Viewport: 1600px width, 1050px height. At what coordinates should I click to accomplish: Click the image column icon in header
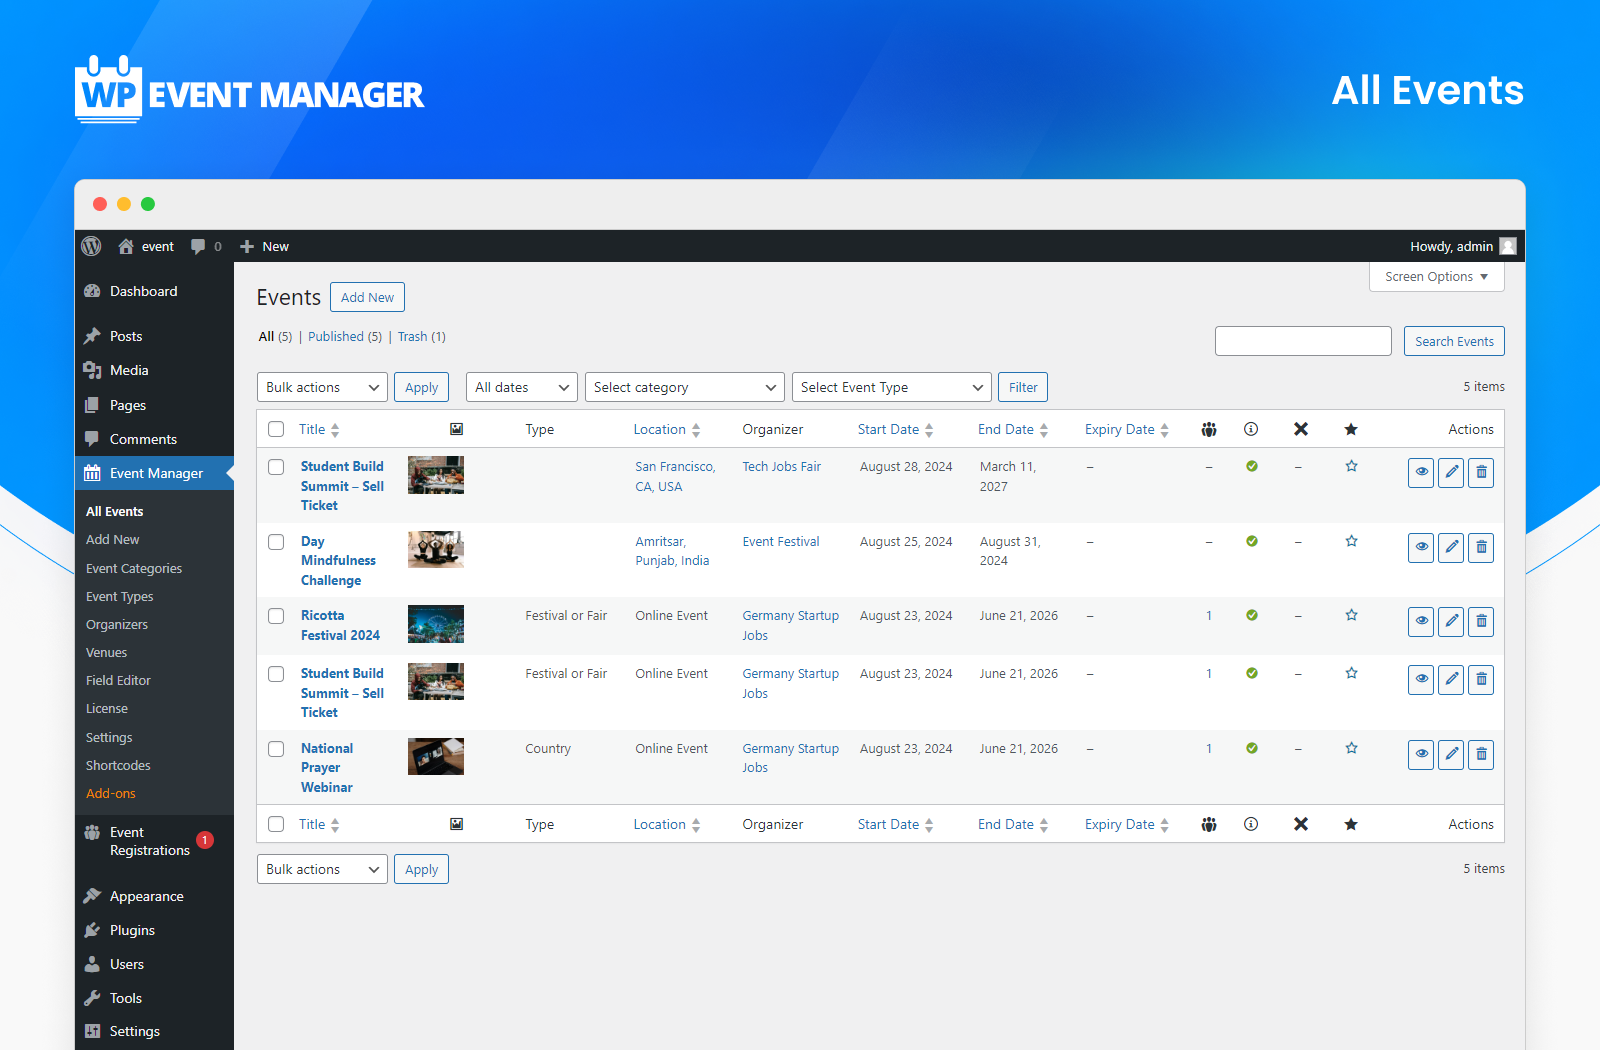click(x=456, y=429)
